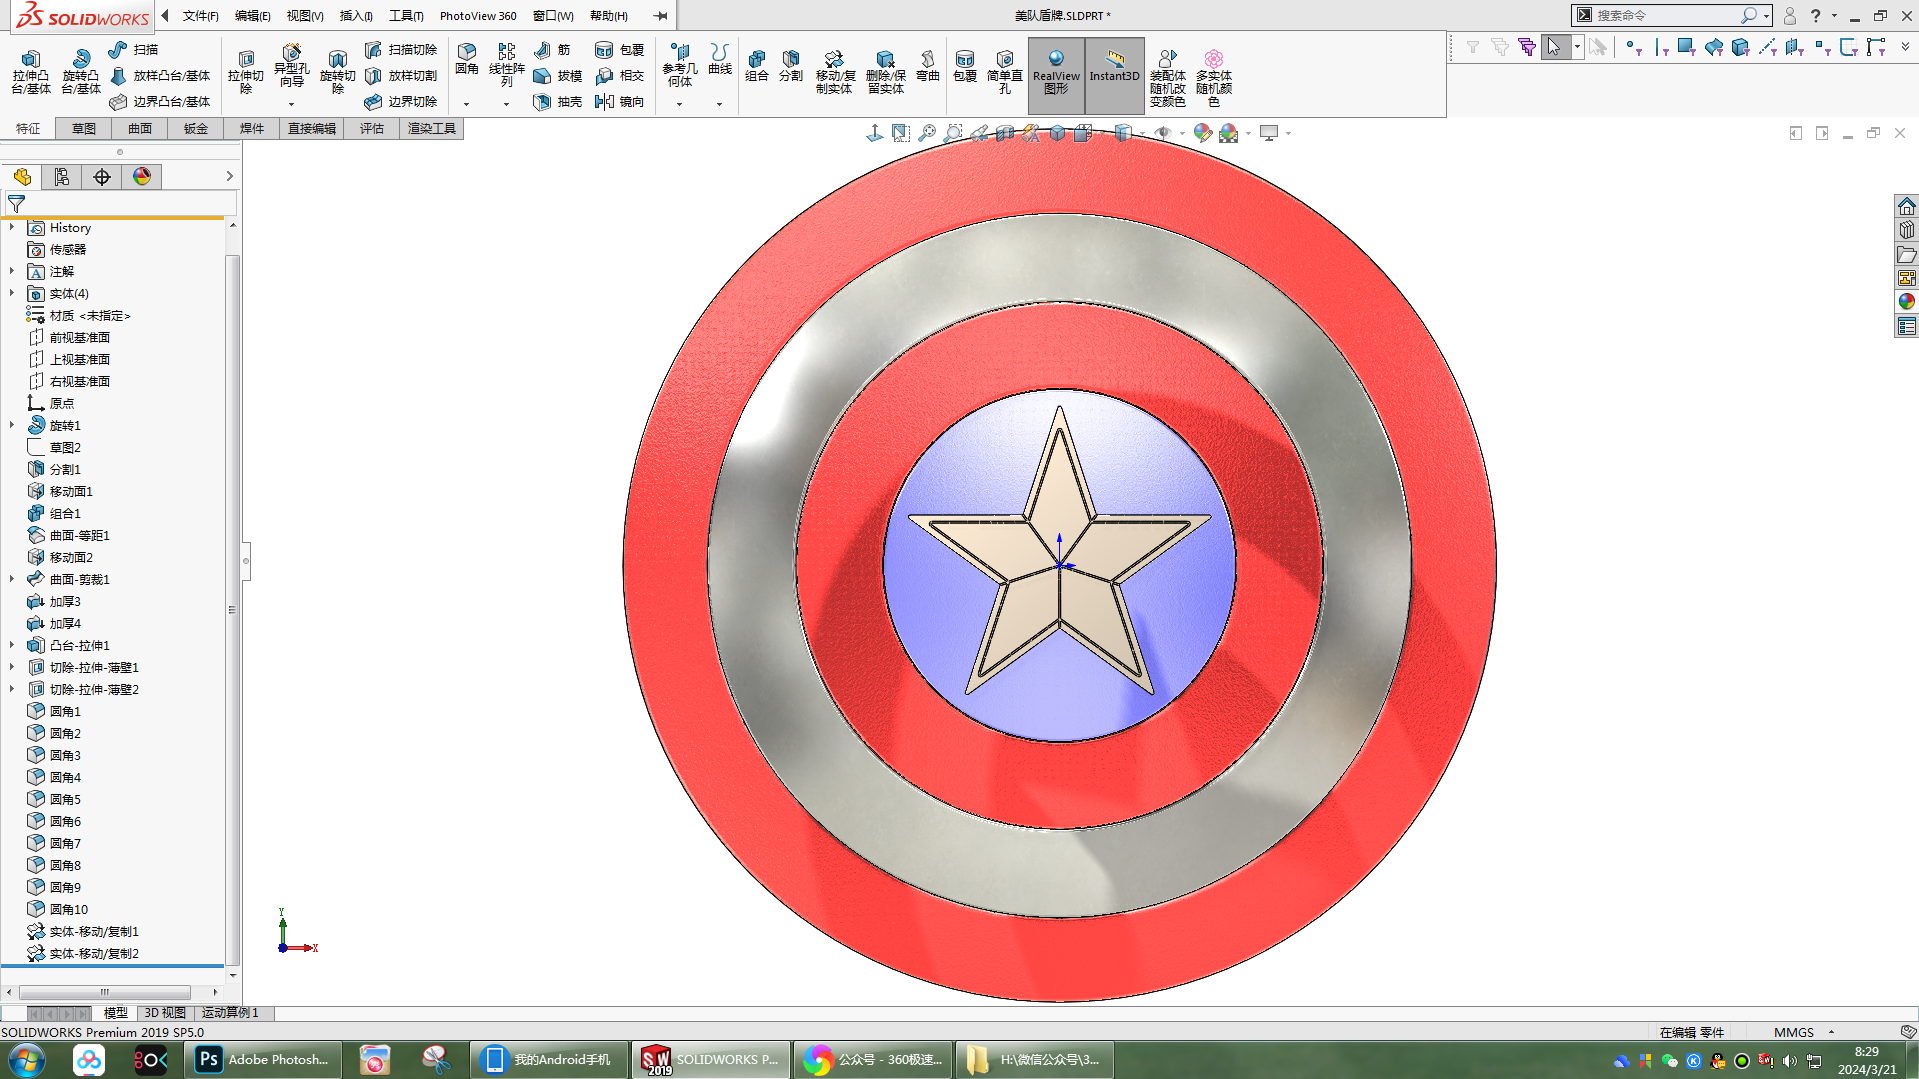Click the 组合 combine tool
This screenshot has width=1919, height=1079.
click(757, 65)
